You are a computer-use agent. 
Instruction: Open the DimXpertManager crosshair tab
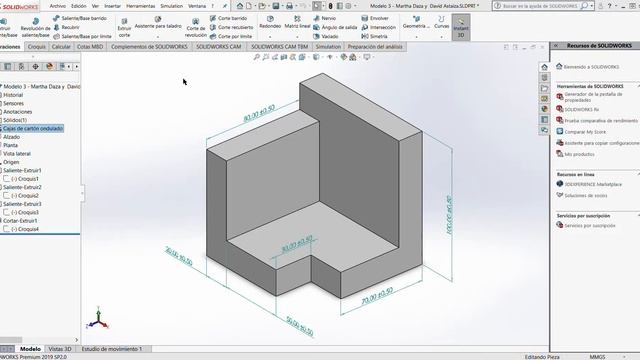point(36,67)
